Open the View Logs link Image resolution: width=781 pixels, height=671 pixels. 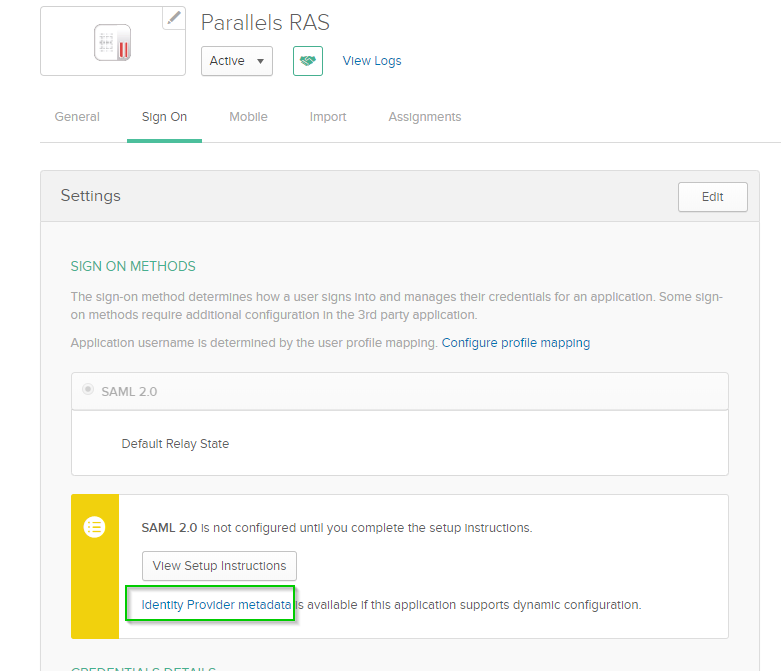372,61
